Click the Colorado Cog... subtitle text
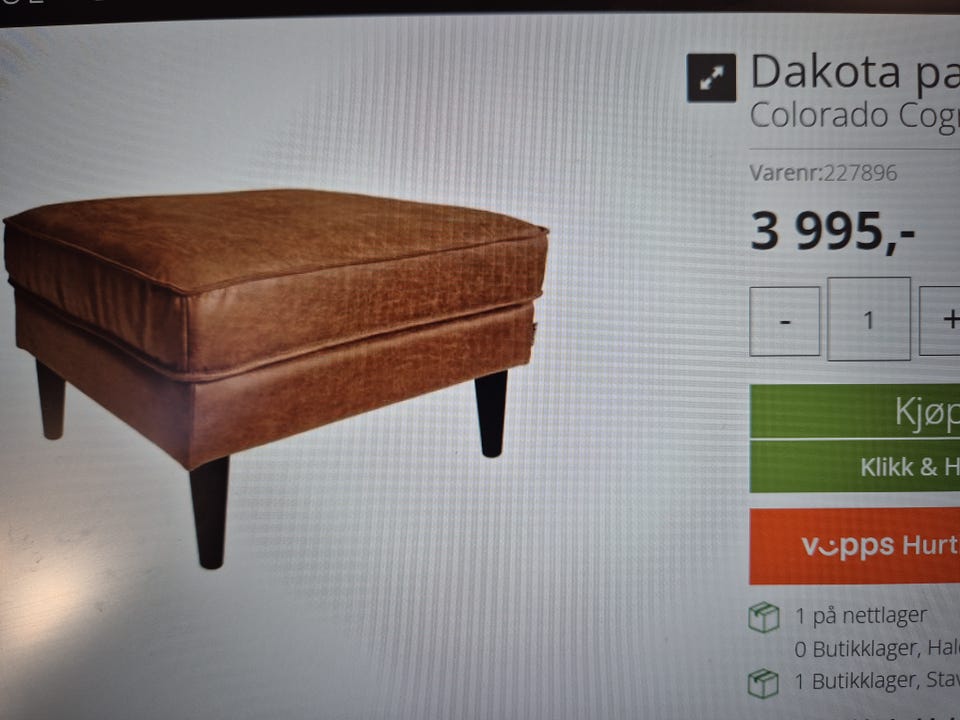Viewport: 960px width, 720px height. pos(855,115)
